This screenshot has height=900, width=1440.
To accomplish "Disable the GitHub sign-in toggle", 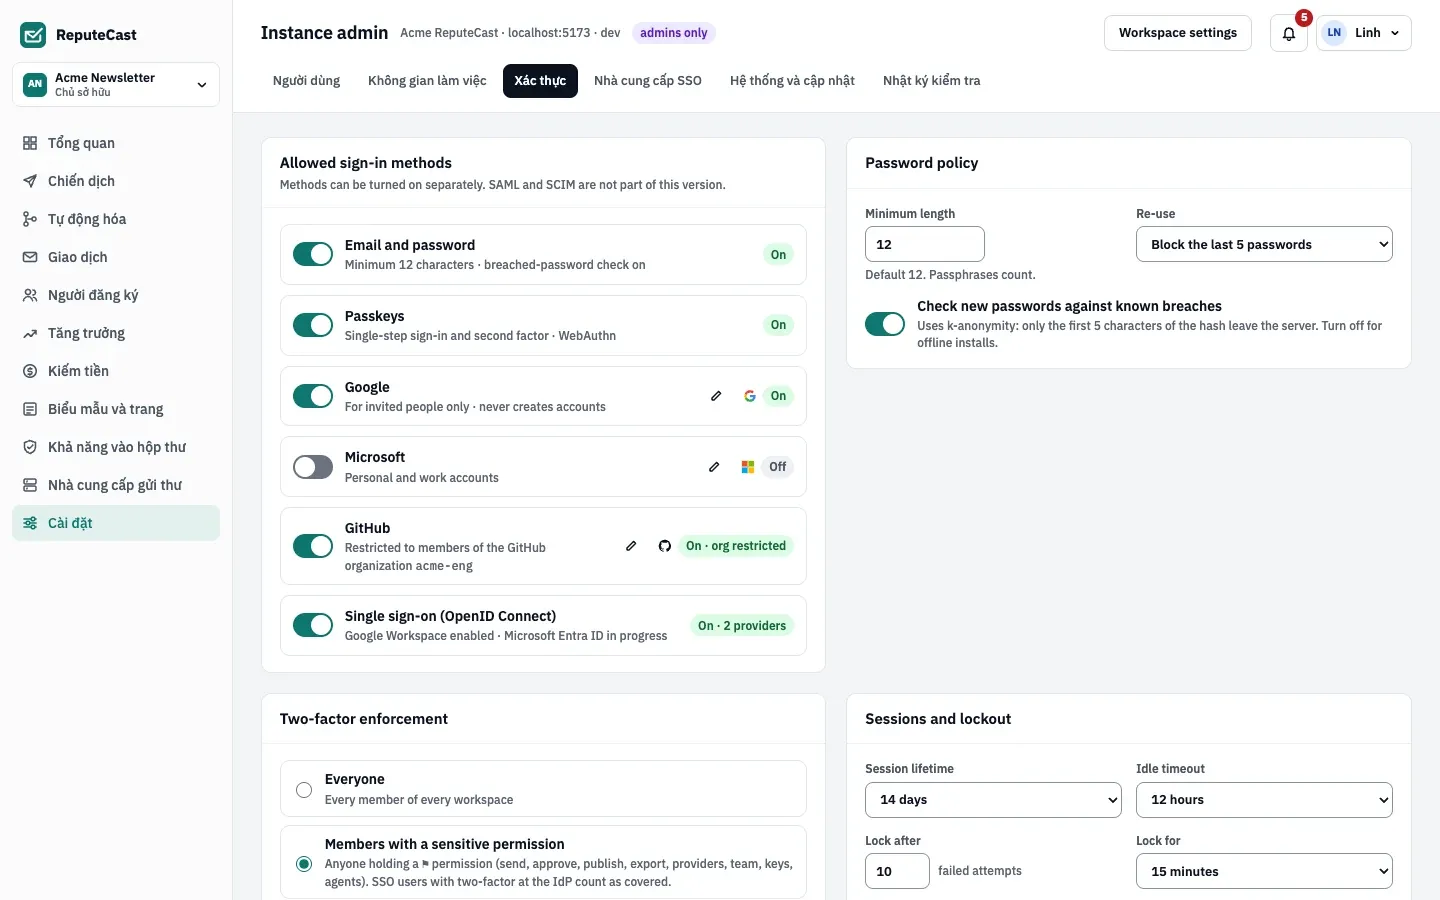I will 313,546.
